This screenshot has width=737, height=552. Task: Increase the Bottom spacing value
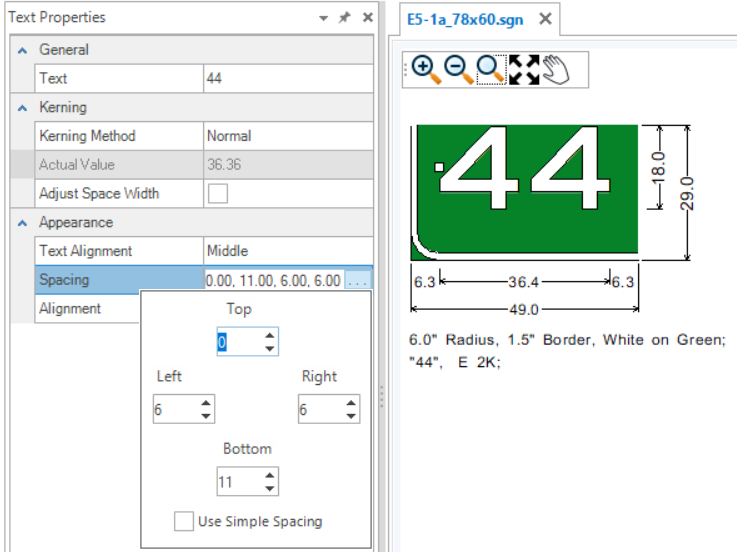[269, 475]
